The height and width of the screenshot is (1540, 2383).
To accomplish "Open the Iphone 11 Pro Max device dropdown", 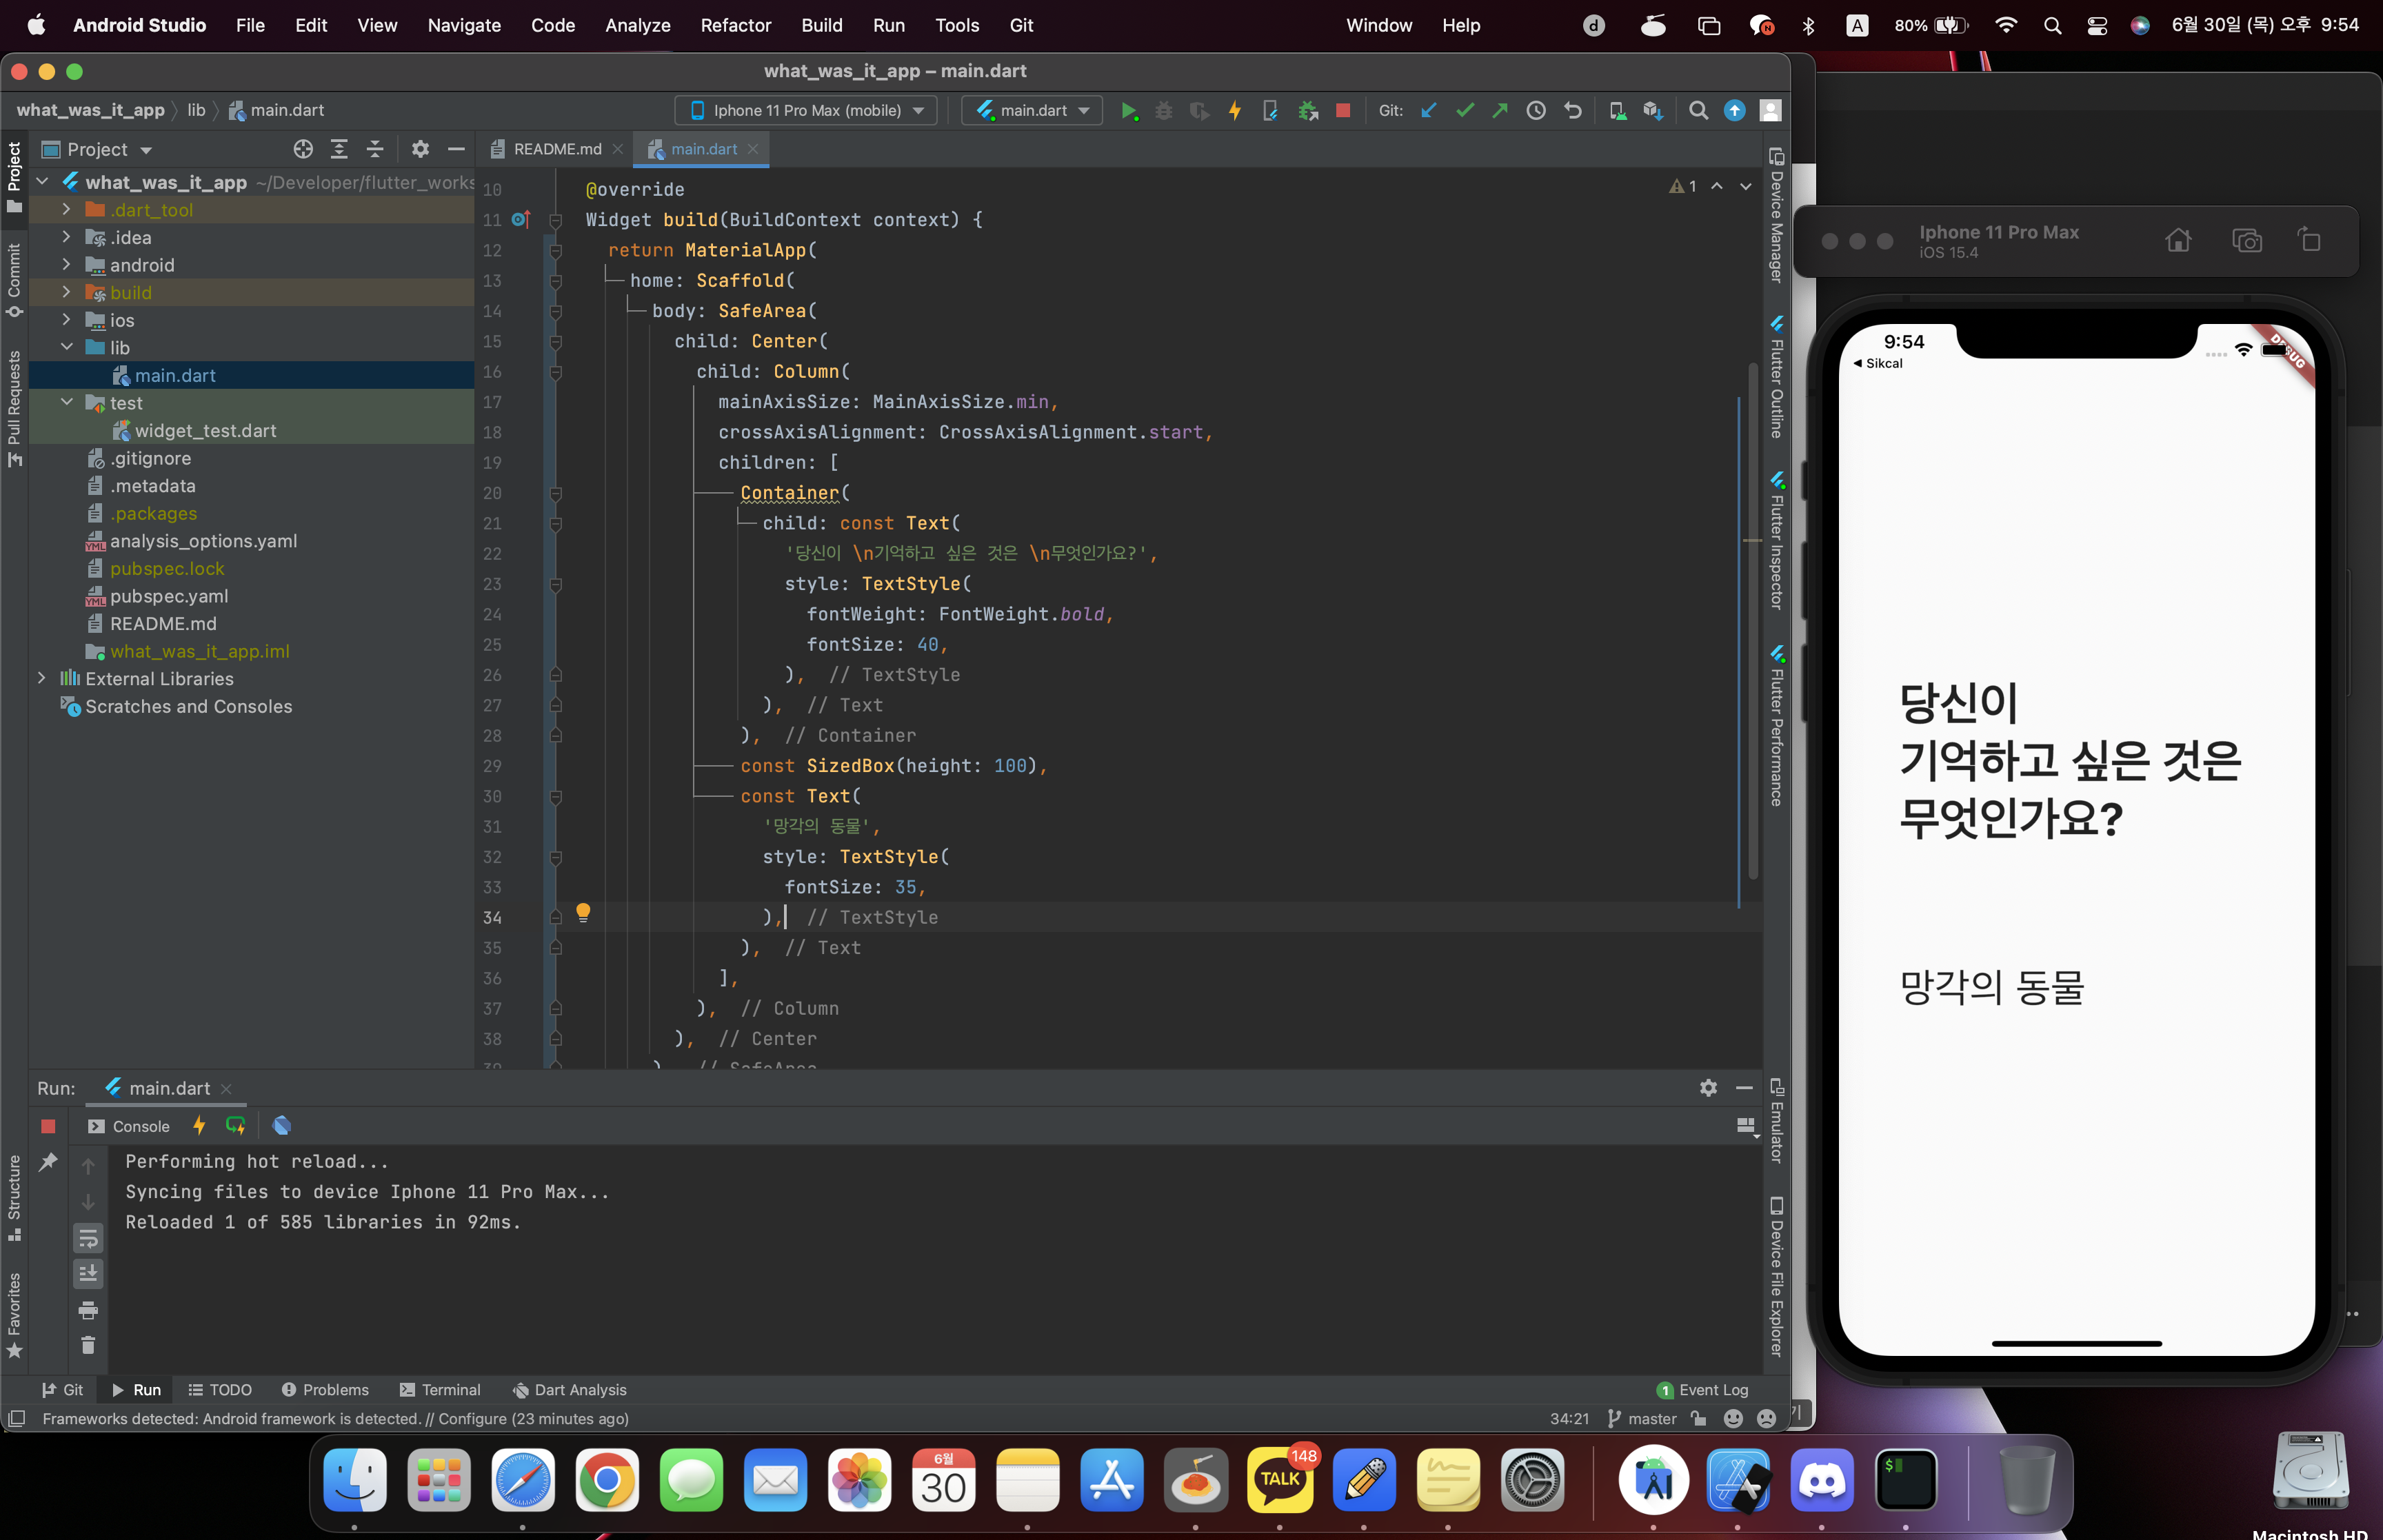I will click(x=806, y=111).
